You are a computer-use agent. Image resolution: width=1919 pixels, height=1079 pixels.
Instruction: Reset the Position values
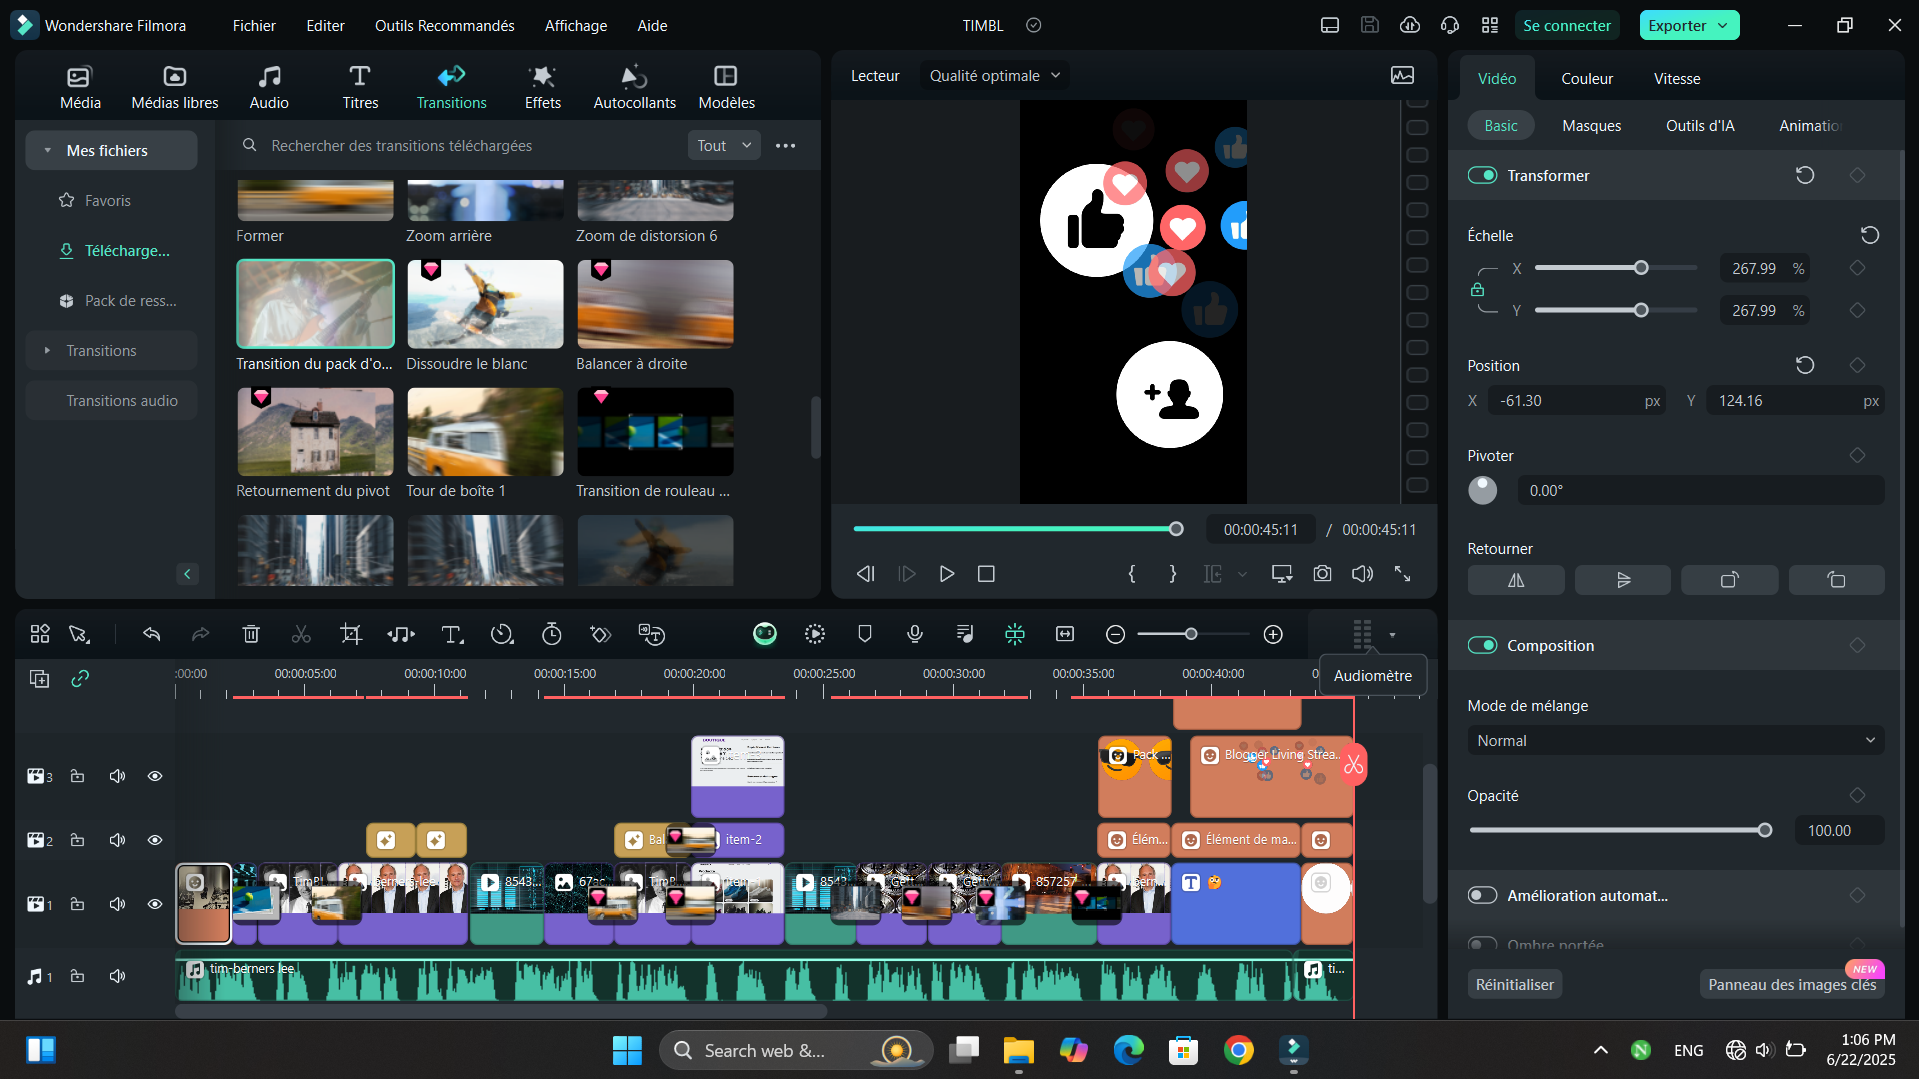1805,365
